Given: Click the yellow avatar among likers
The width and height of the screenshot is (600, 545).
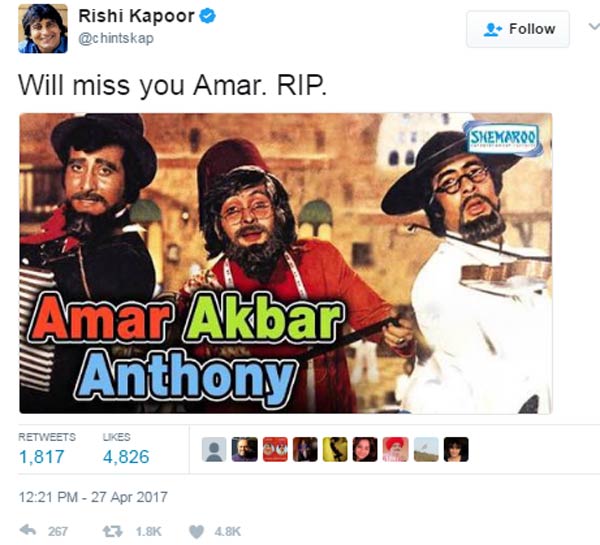Looking at the screenshot, I should click(x=335, y=449).
